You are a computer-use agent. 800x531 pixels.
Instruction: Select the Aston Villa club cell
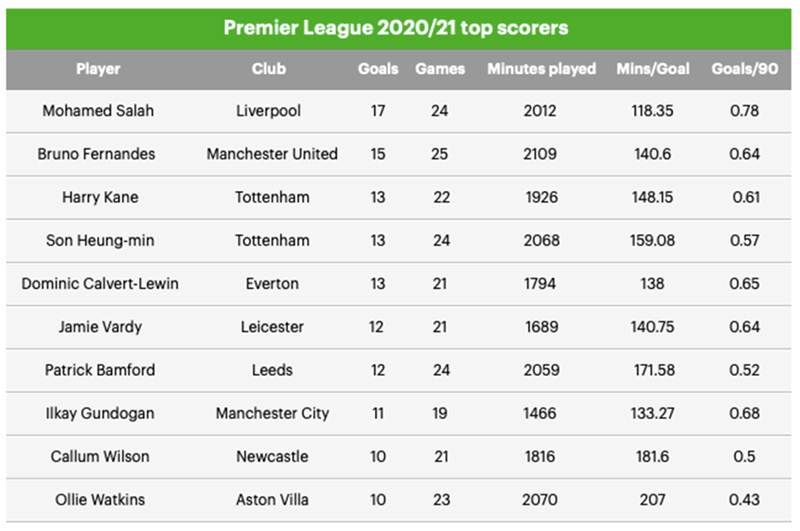272,499
